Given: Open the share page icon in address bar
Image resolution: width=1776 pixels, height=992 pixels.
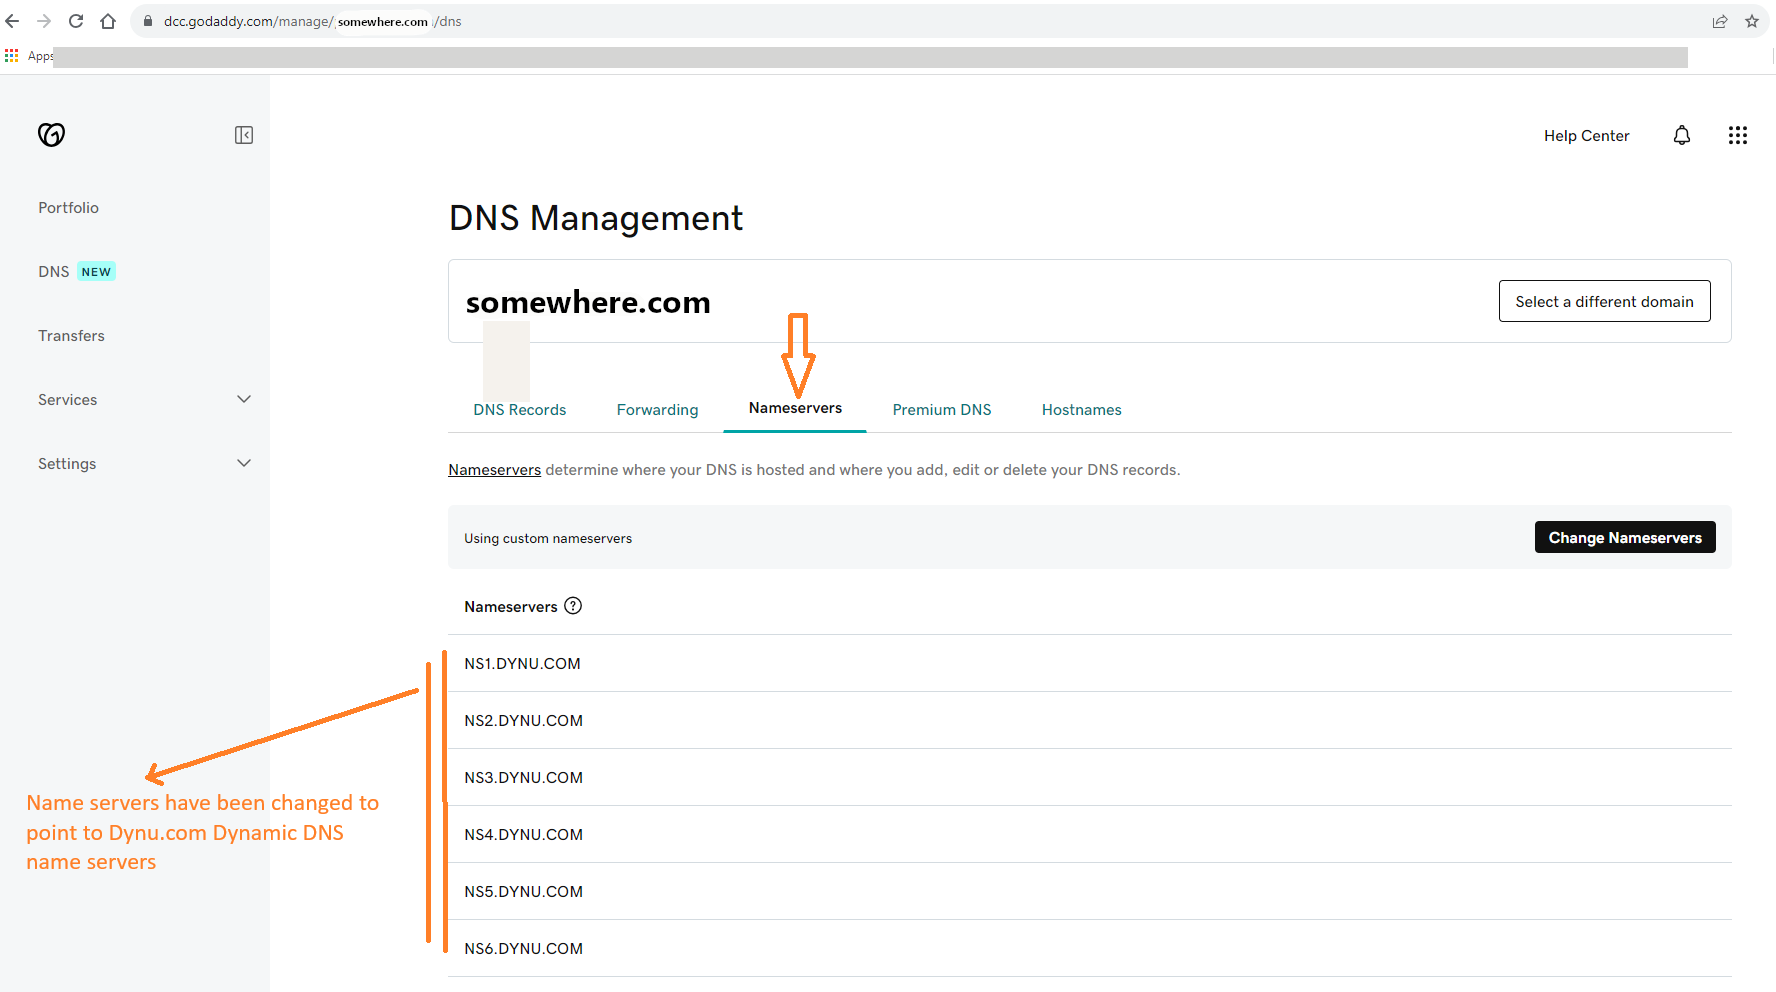Looking at the screenshot, I should click(1720, 21).
